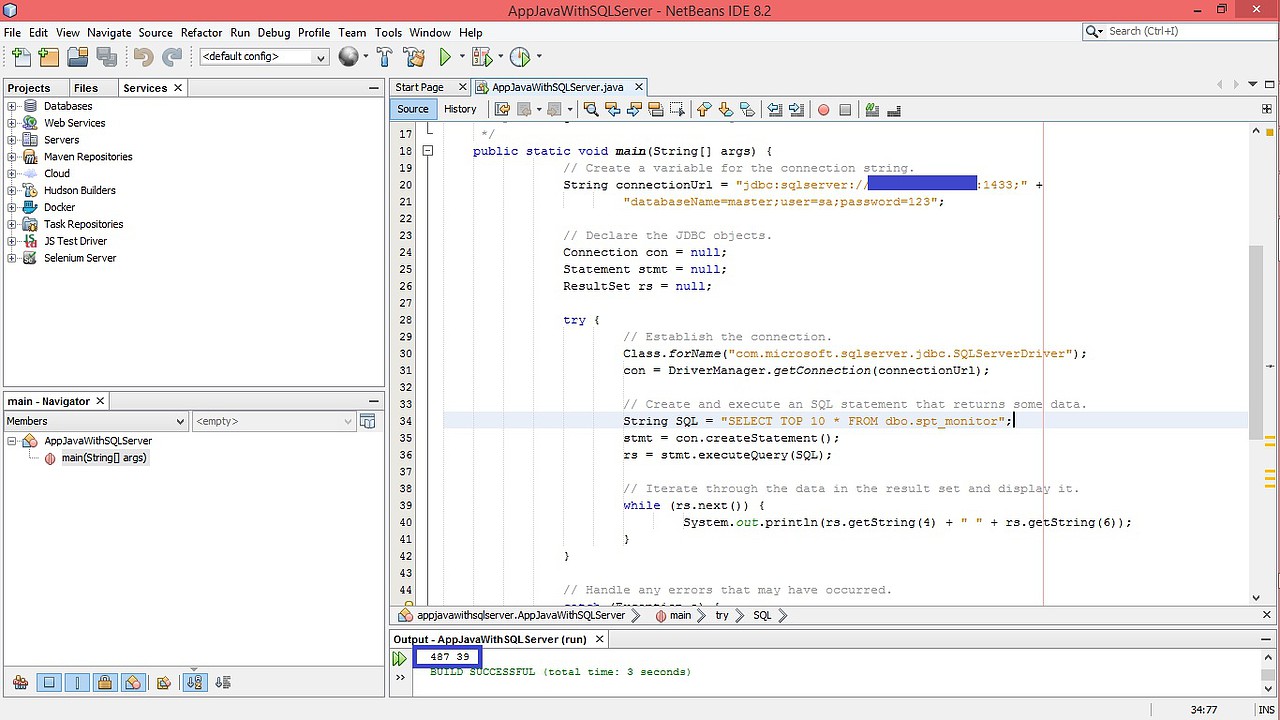Click Find Next Occurrence icon
1280x720 pixels.
pyautogui.click(x=634, y=109)
